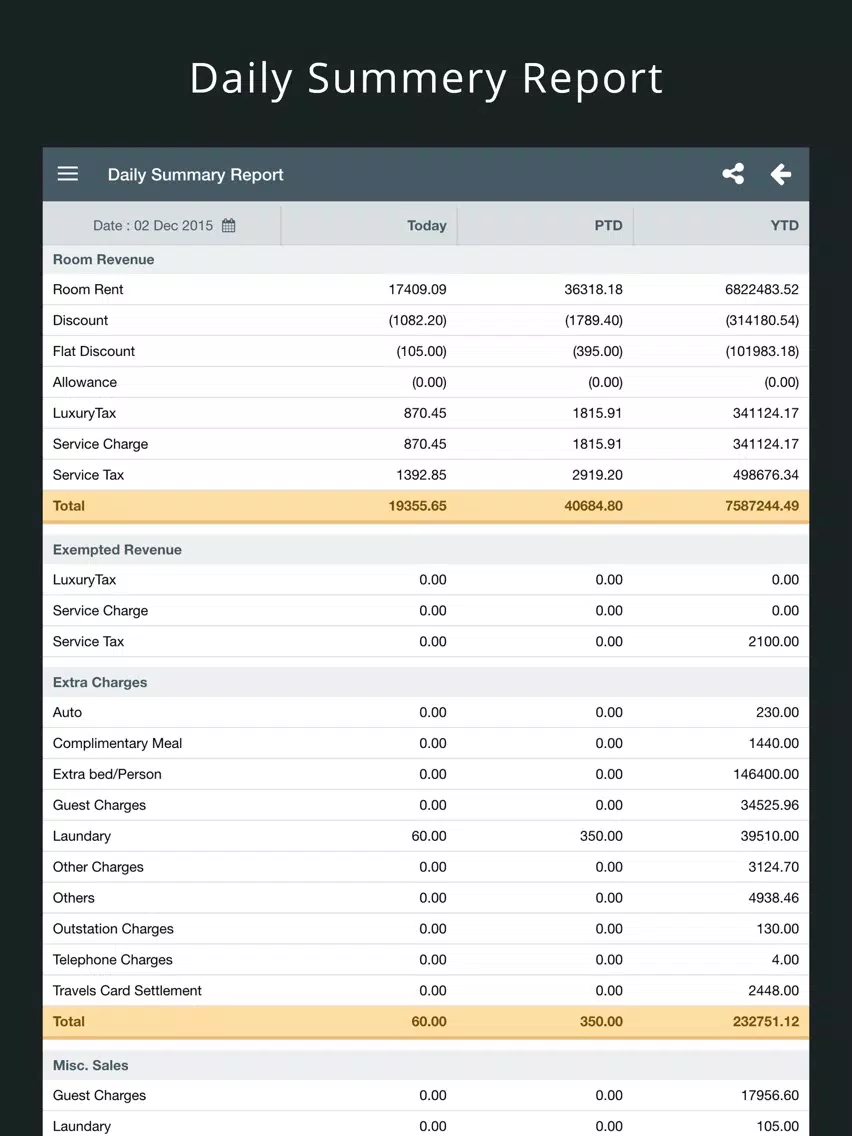The width and height of the screenshot is (852, 1136).
Task: Click Room Revenue total 19355.65
Action: point(417,506)
